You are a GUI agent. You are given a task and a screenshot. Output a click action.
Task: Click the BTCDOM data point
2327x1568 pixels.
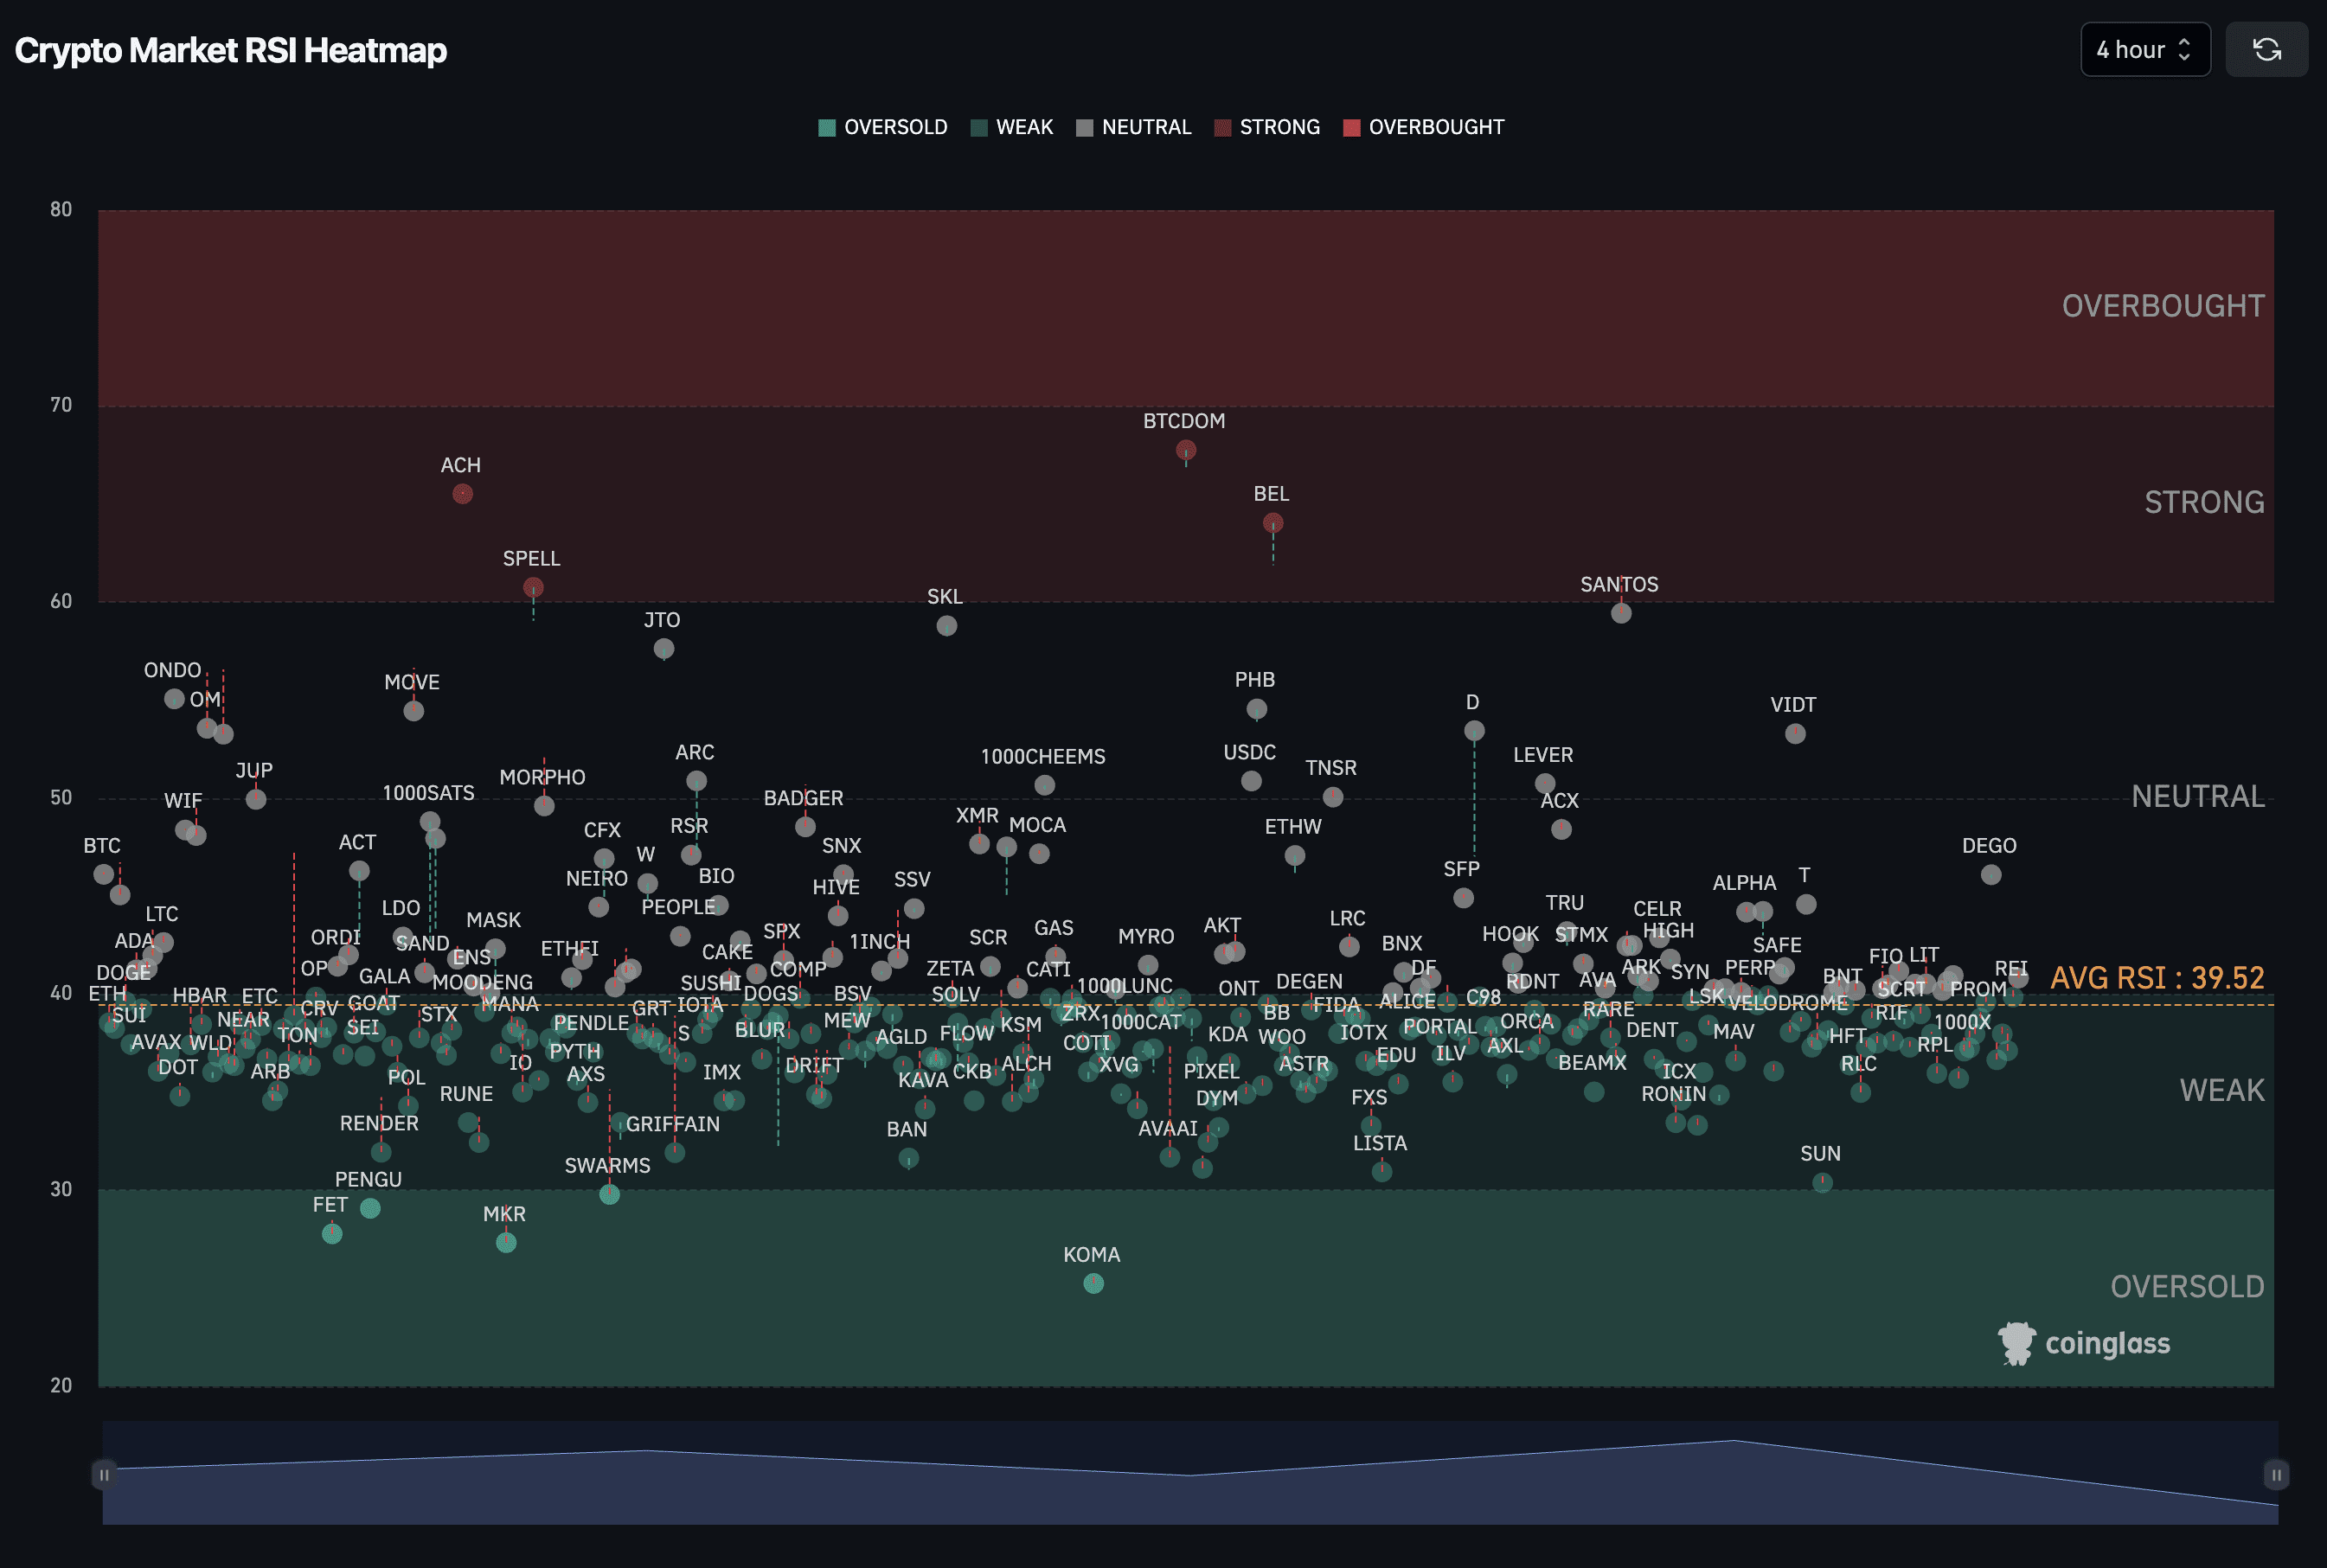point(1186,450)
